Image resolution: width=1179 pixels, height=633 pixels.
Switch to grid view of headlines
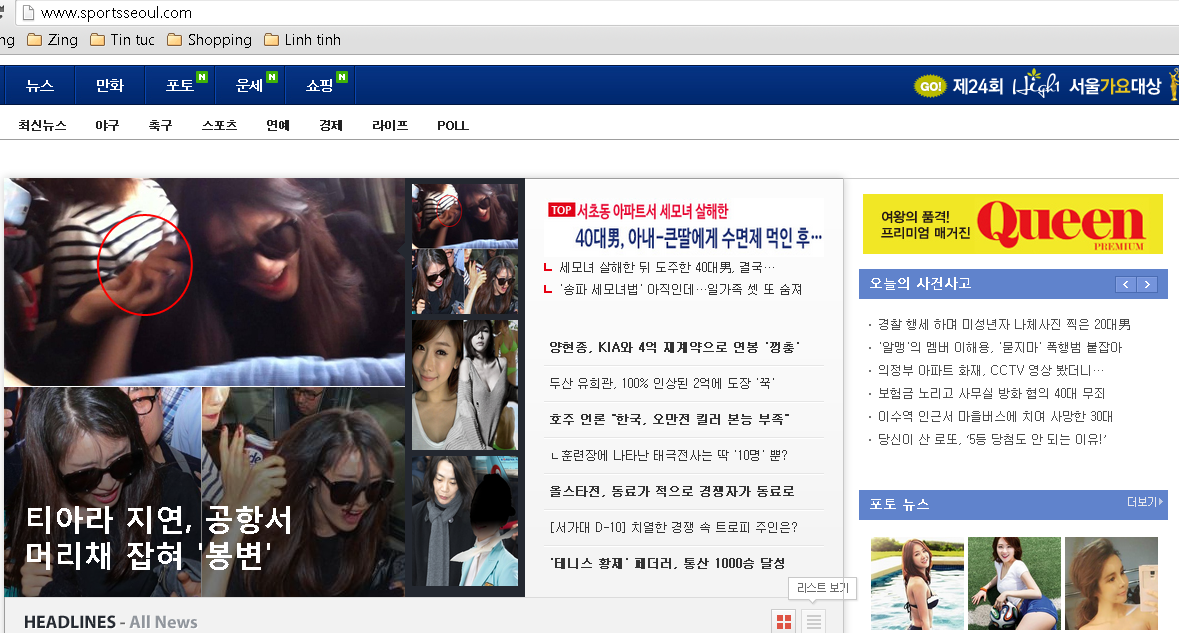pyautogui.click(x=784, y=622)
